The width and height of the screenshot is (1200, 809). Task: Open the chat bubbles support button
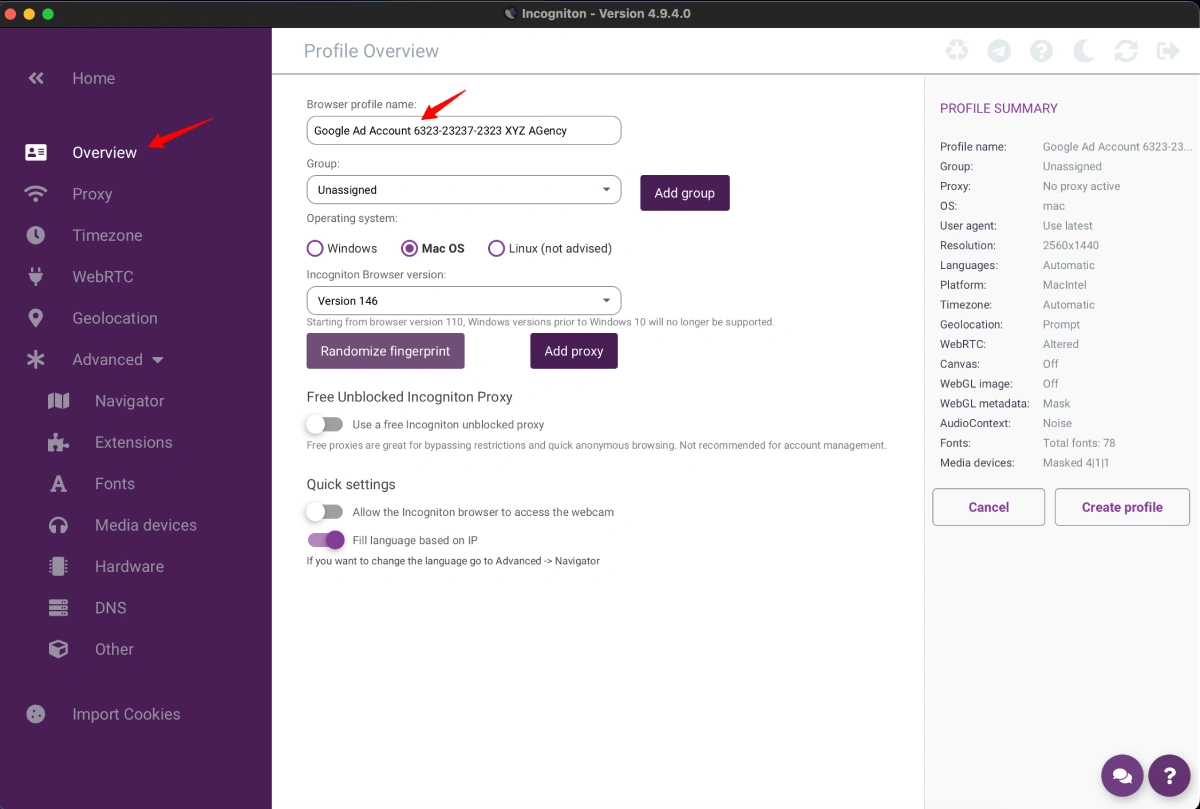point(1122,775)
